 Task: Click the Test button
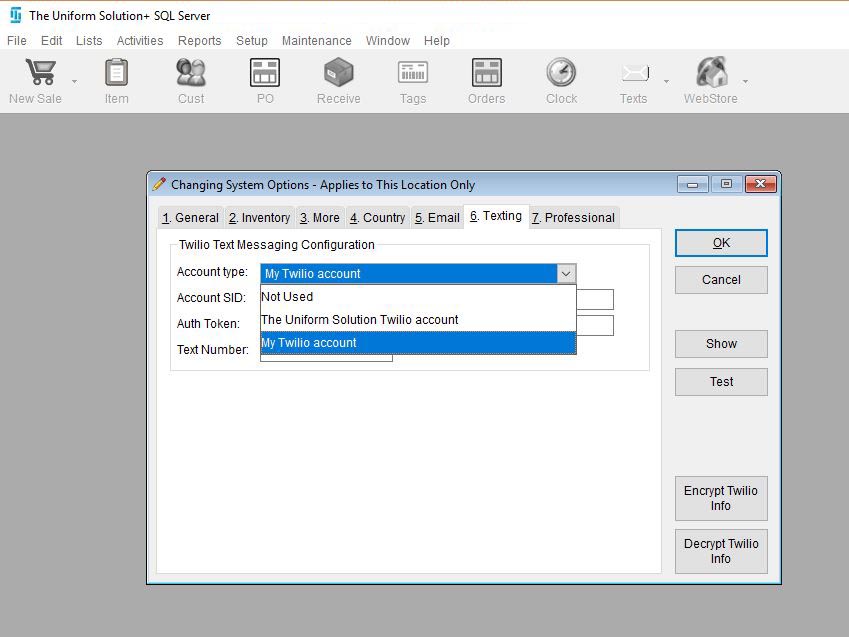click(x=721, y=382)
